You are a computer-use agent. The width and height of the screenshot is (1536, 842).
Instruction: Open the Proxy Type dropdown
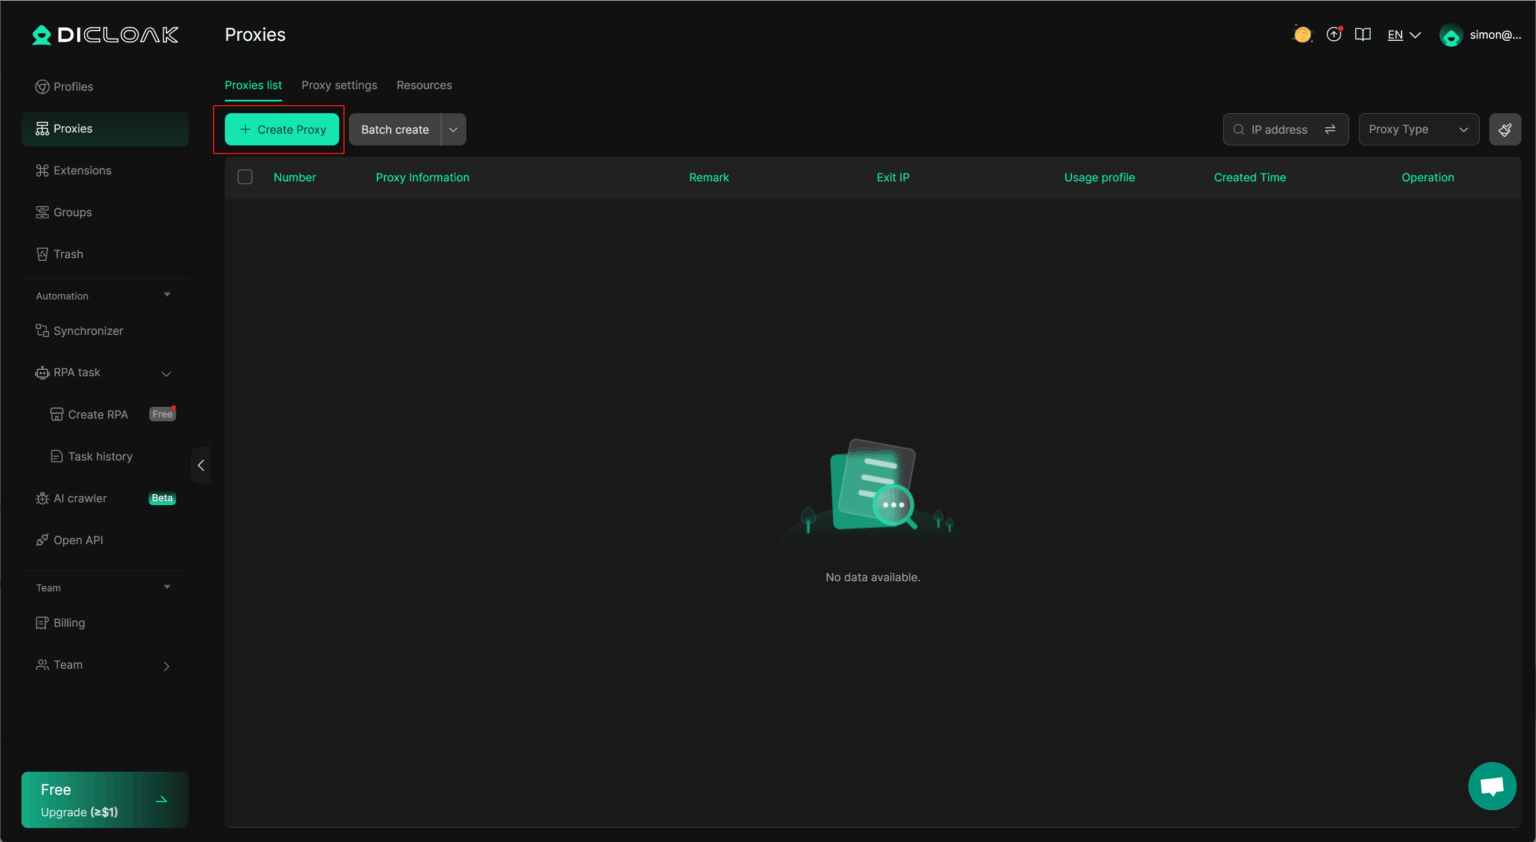pyautogui.click(x=1418, y=129)
